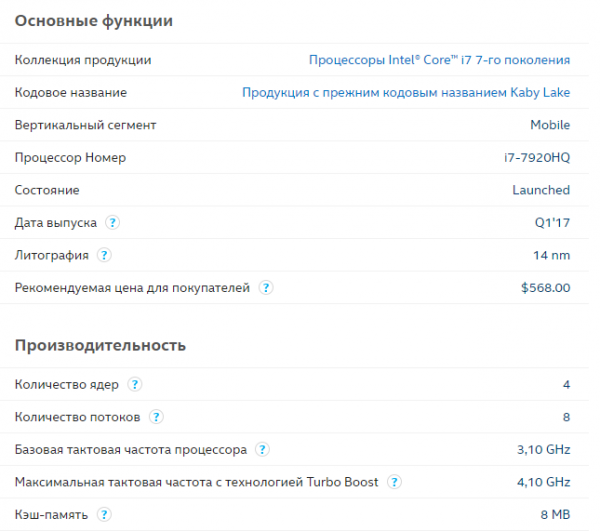Select the i7-7920HQ processor number value
This screenshot has width=600, height=531.
(537, 158)
